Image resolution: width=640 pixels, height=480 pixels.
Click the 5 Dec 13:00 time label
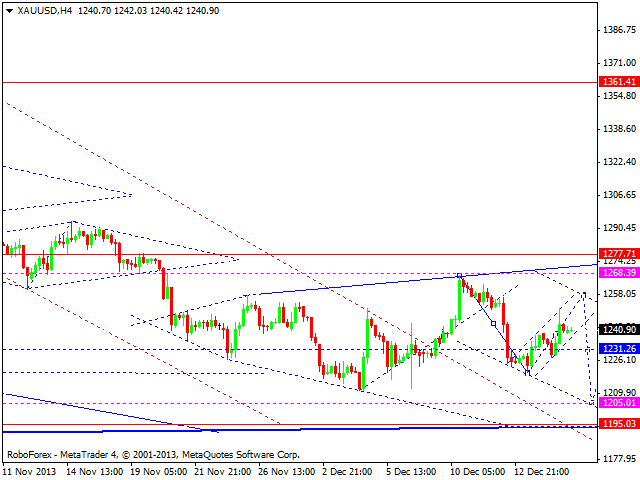pyautogui.click(x=411, y=472)
